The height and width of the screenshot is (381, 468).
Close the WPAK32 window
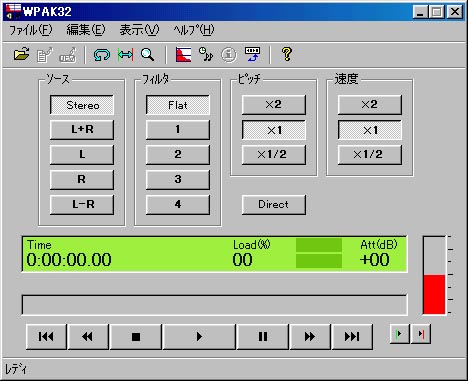pos(455,12)
